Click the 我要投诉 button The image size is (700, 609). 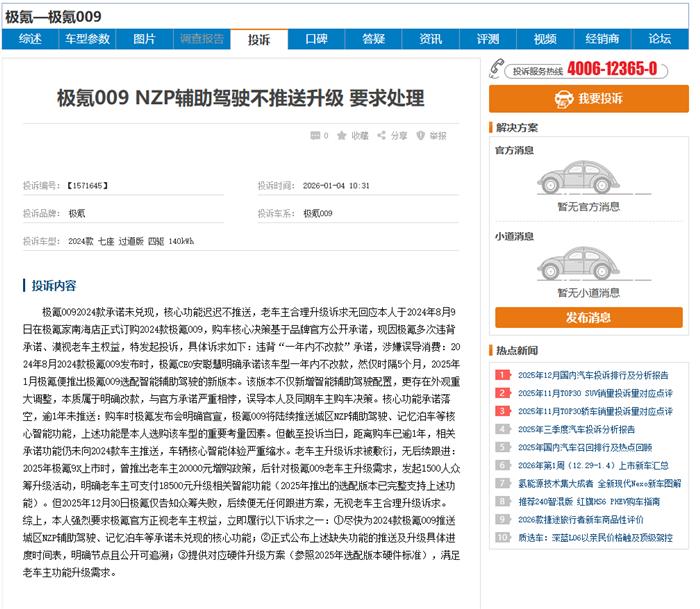(x=589, y=99)
